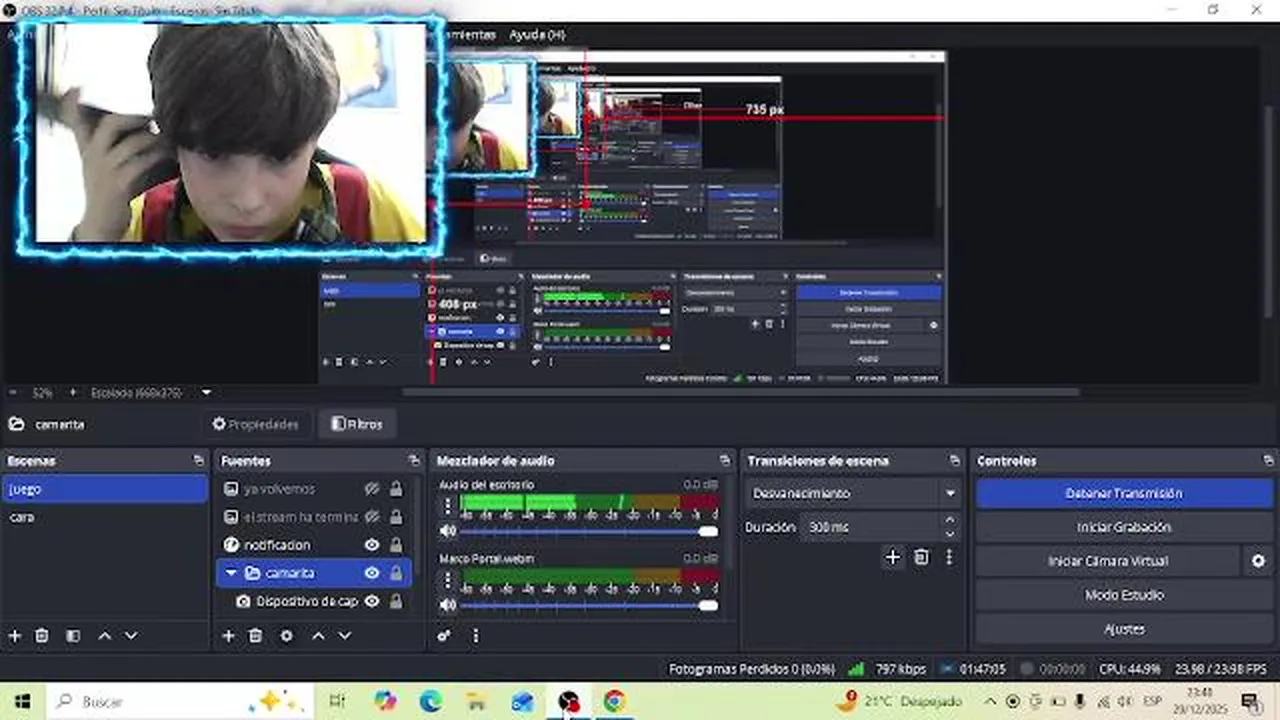Hide the notificacion source
The width and height of the screenshot is (1280, 720).
(372, 545)
